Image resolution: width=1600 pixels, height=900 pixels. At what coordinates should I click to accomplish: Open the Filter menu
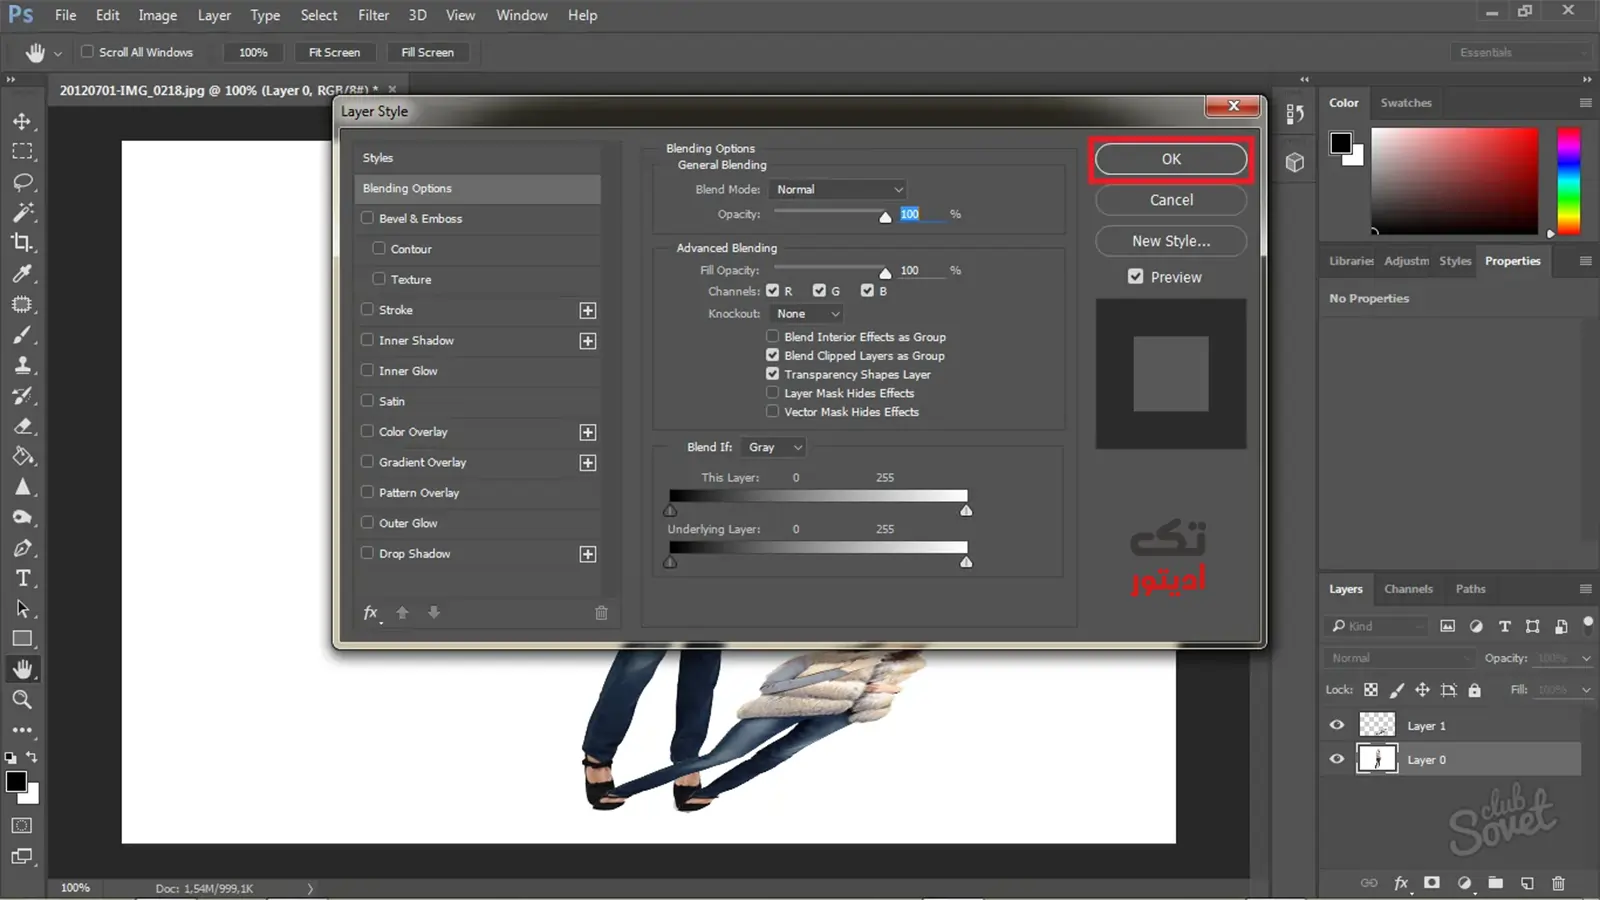(373, 15)
